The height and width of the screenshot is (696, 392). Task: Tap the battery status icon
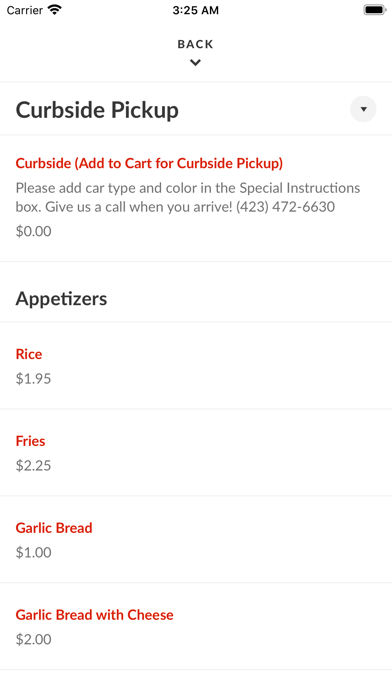pyautogui.click(x=375, y=10)
